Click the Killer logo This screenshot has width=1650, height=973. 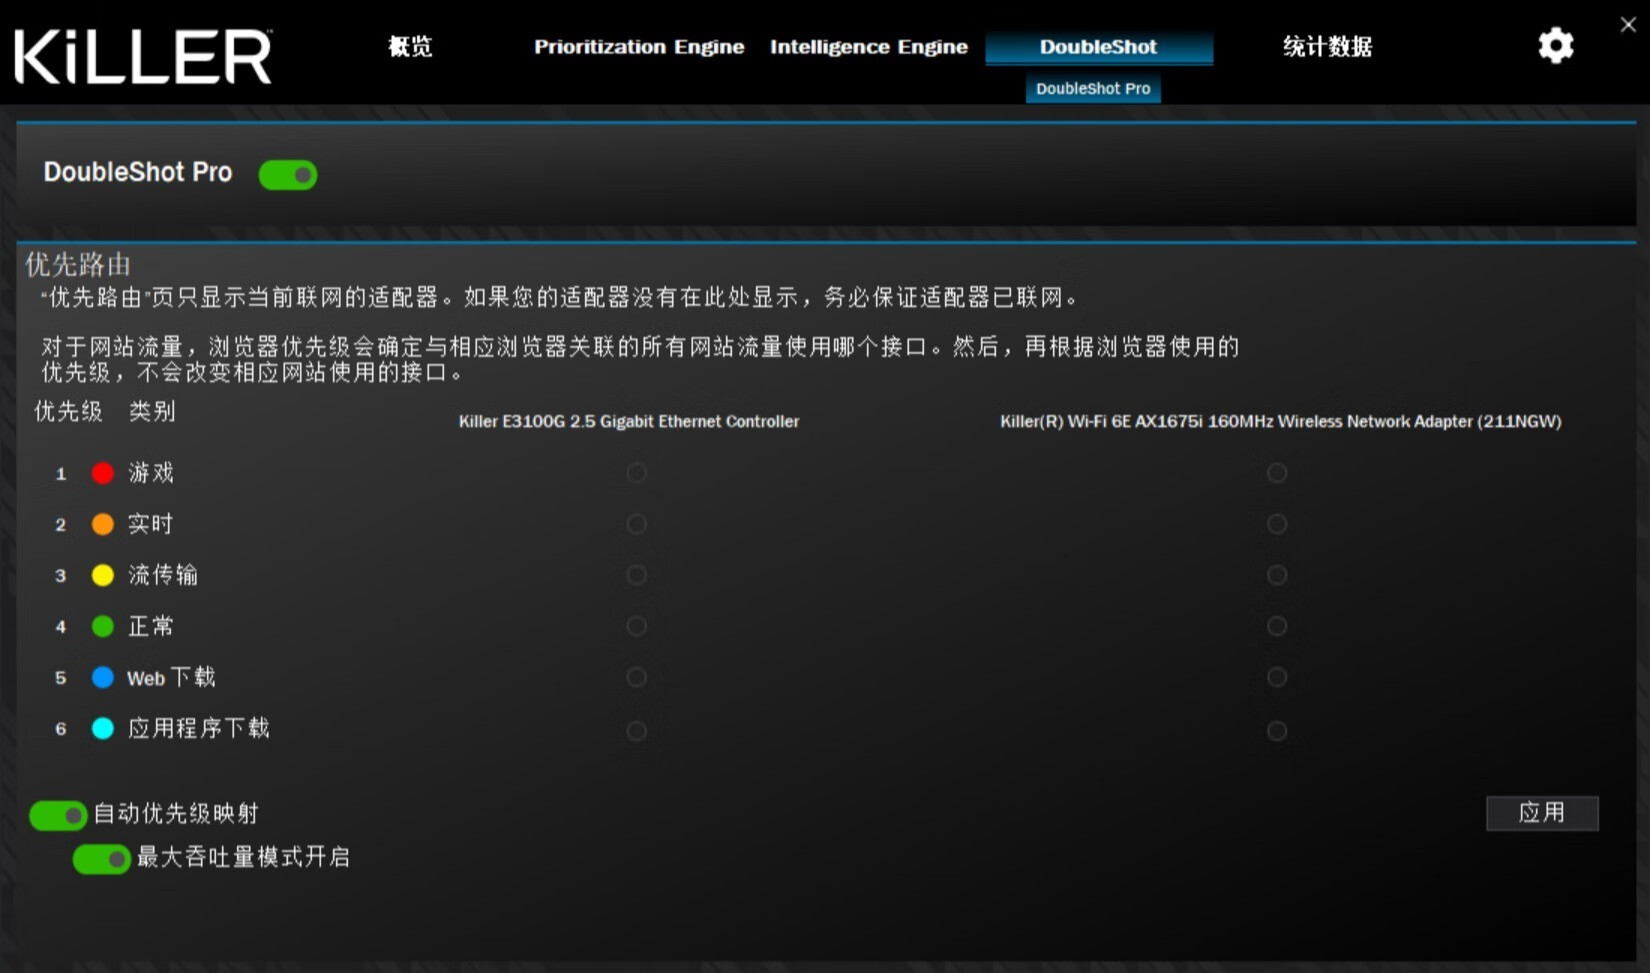143,56
